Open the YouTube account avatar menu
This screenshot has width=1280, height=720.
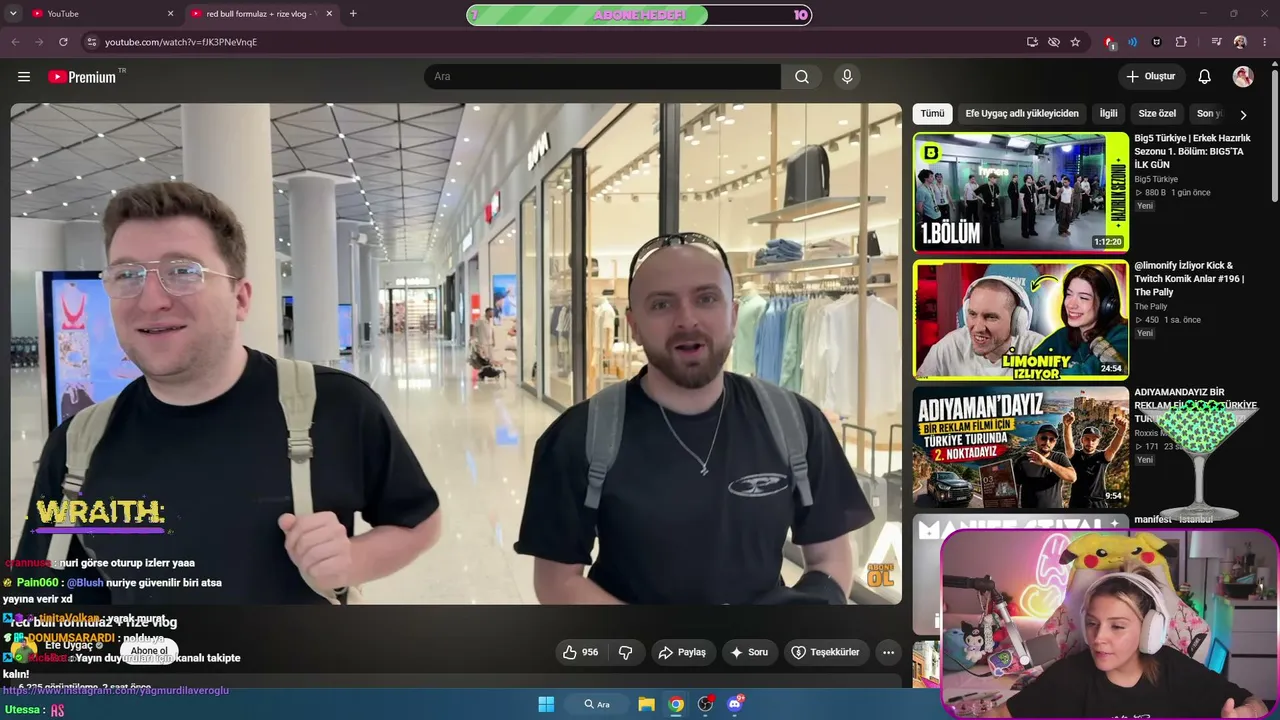click(1243, 77)
